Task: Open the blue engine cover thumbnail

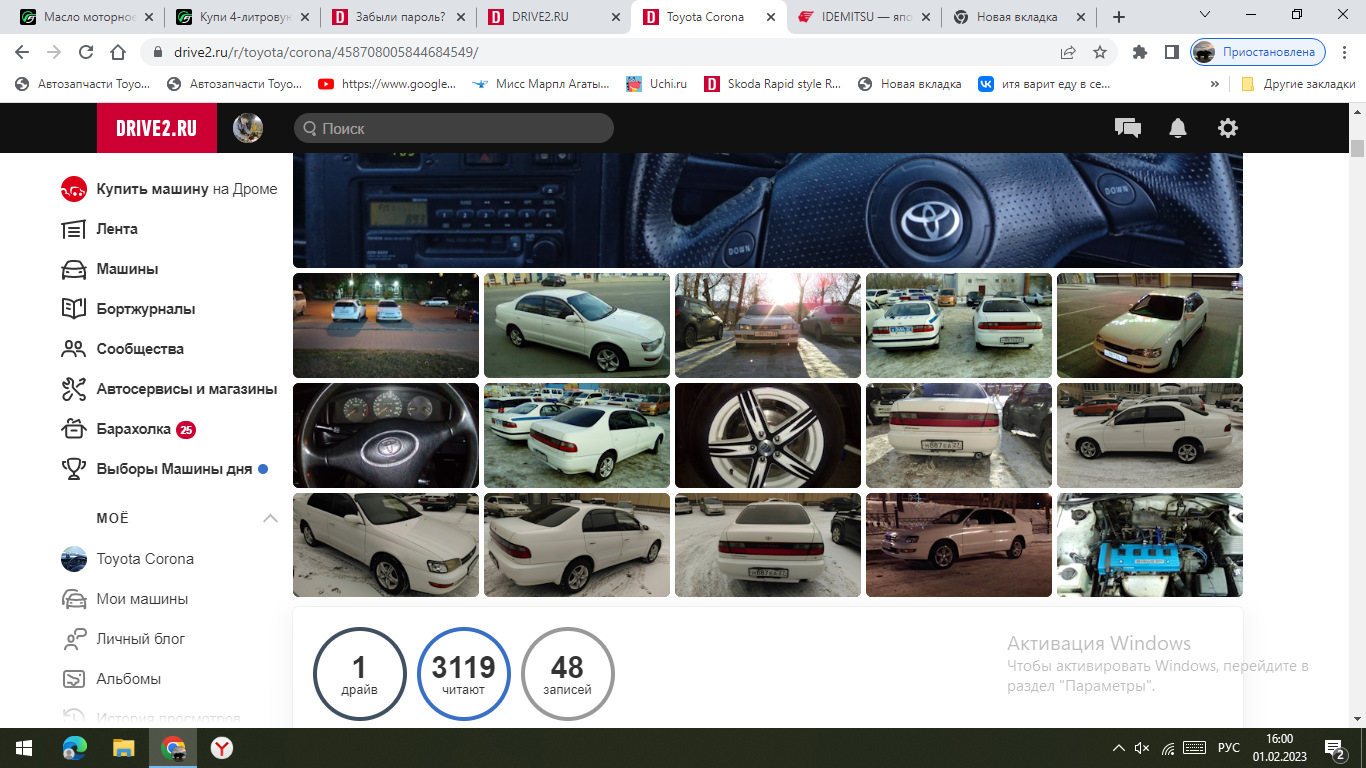Action: point(1150,545)
